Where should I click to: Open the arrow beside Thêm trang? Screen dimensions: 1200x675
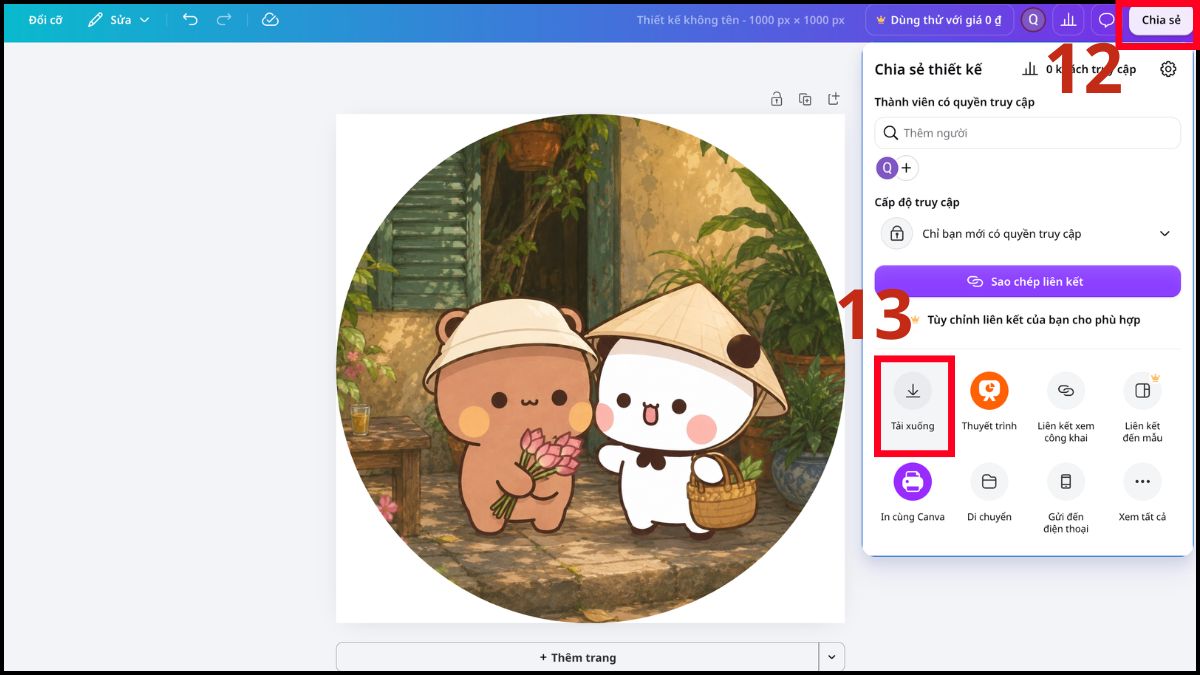832,657
